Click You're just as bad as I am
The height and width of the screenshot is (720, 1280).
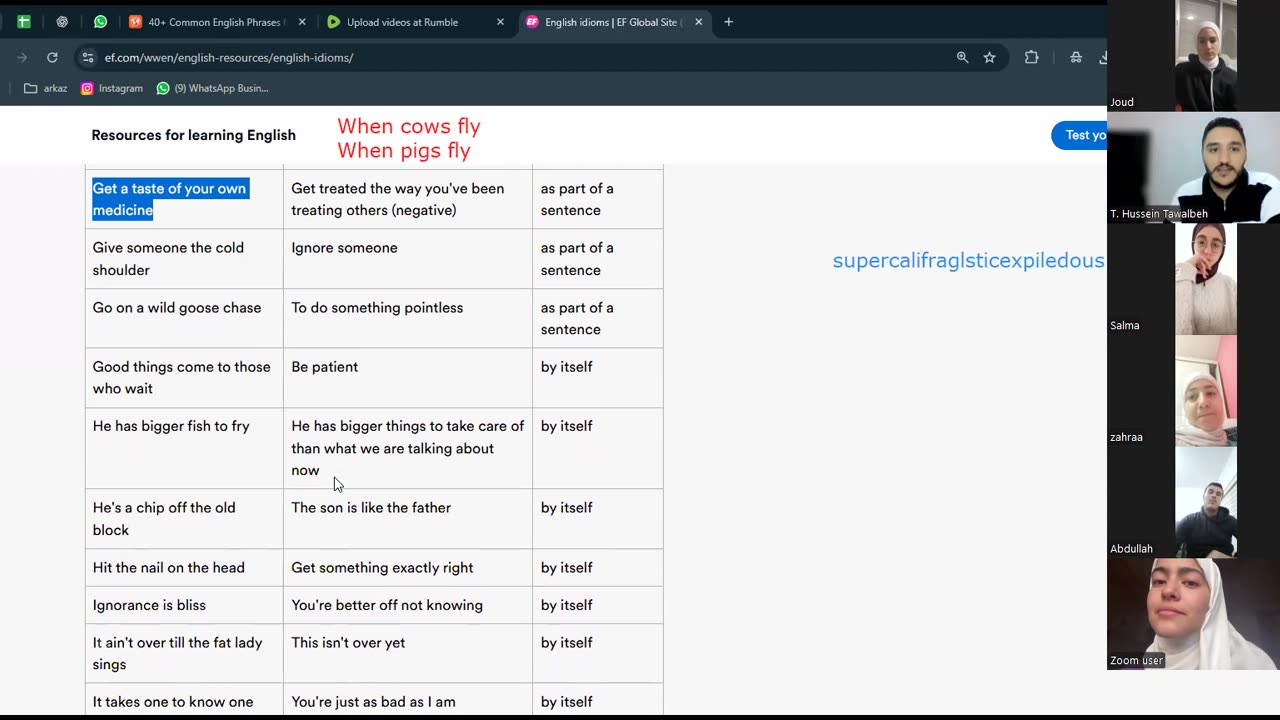[373, 702]
